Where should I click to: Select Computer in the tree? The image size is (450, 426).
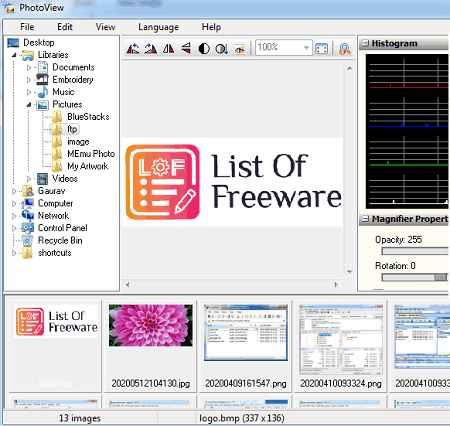tap(55, 203)
